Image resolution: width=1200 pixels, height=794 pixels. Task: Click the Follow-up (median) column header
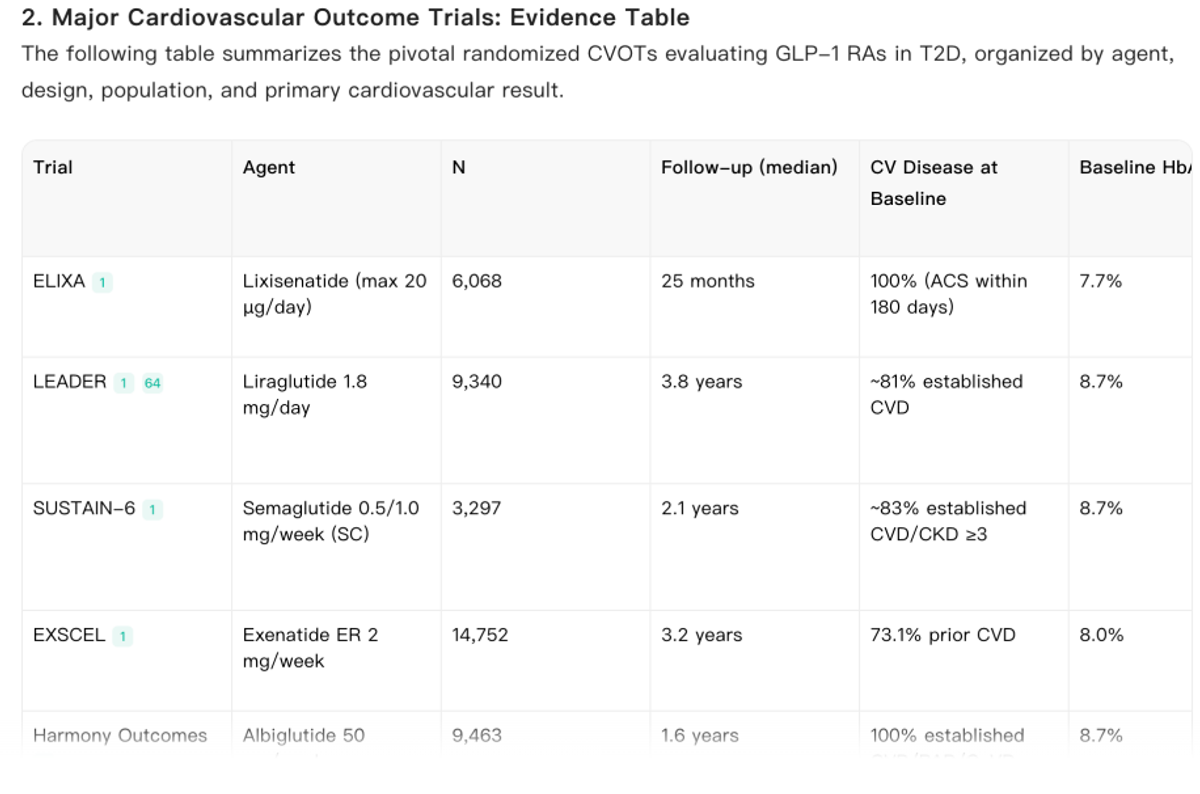click(x=749, y=168)
